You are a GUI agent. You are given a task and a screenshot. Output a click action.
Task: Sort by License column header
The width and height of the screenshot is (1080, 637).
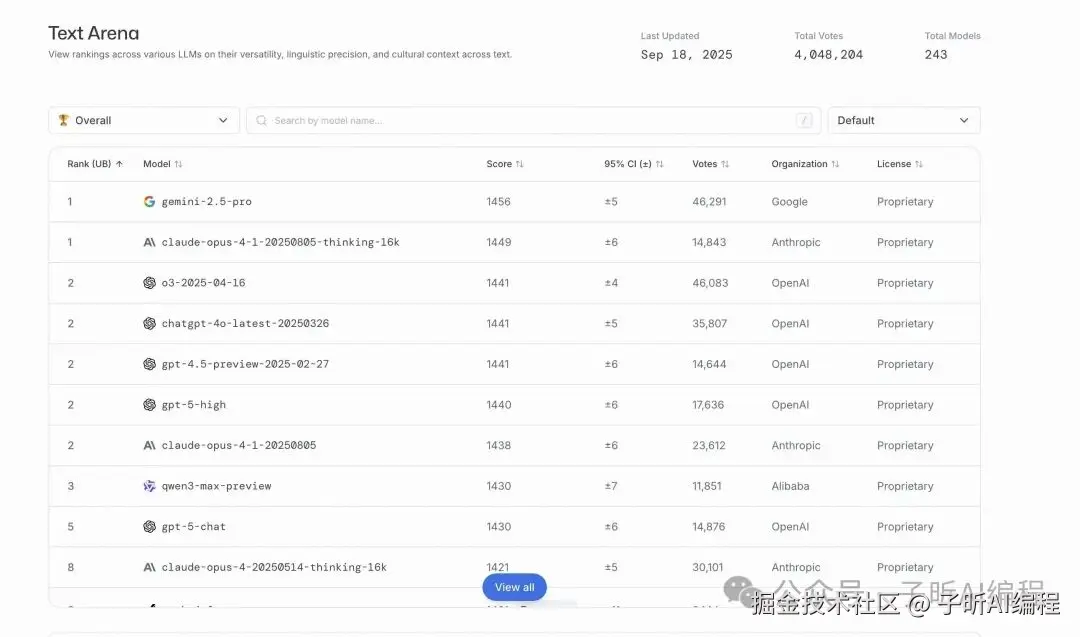click(x=900, y=164)
